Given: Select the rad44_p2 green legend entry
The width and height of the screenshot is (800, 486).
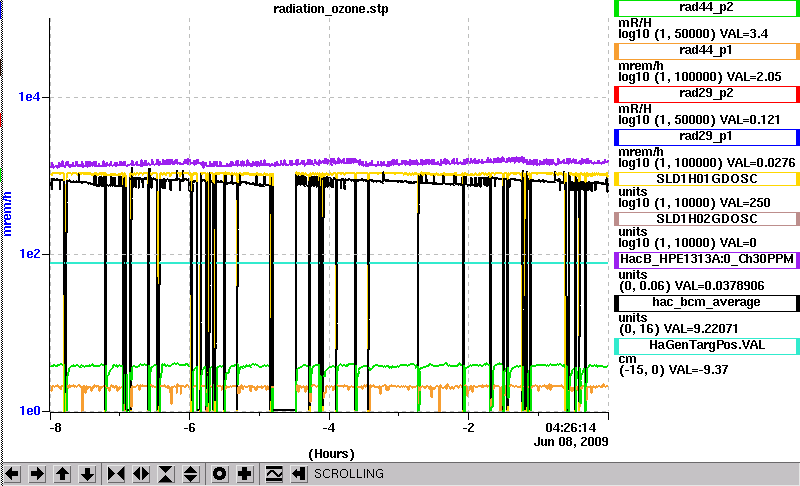Looking at the screenshot, I should [707, 8].
